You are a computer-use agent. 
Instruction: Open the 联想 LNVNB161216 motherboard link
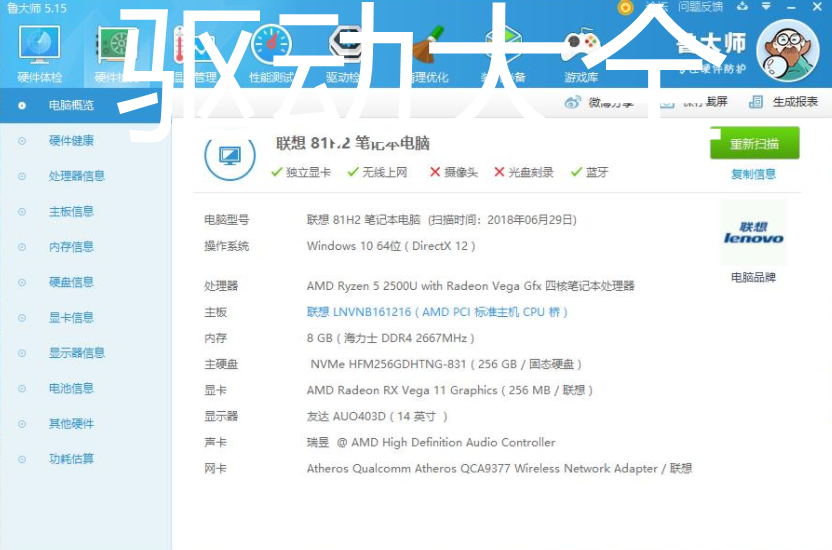click(437, 312)
